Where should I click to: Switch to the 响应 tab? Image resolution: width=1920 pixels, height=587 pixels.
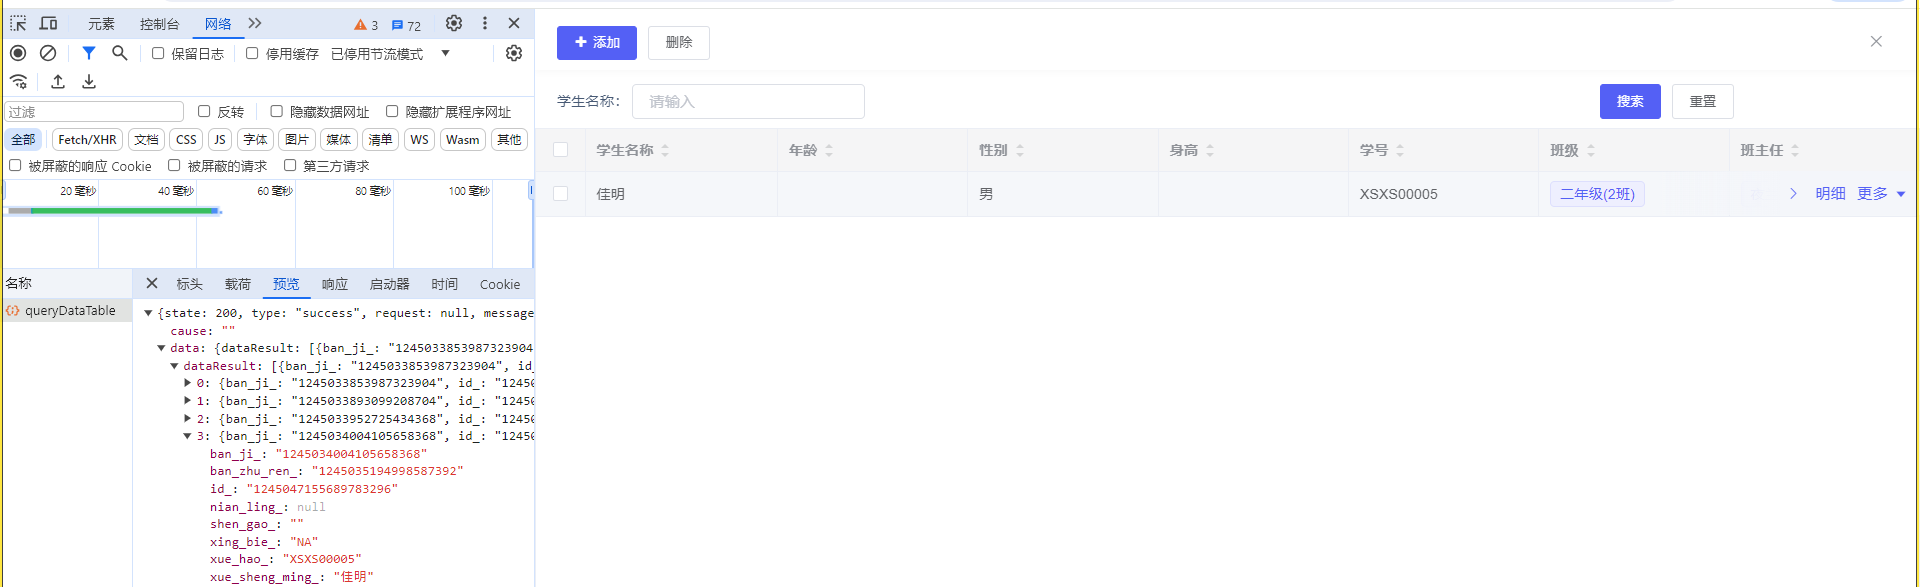point(335,284)
